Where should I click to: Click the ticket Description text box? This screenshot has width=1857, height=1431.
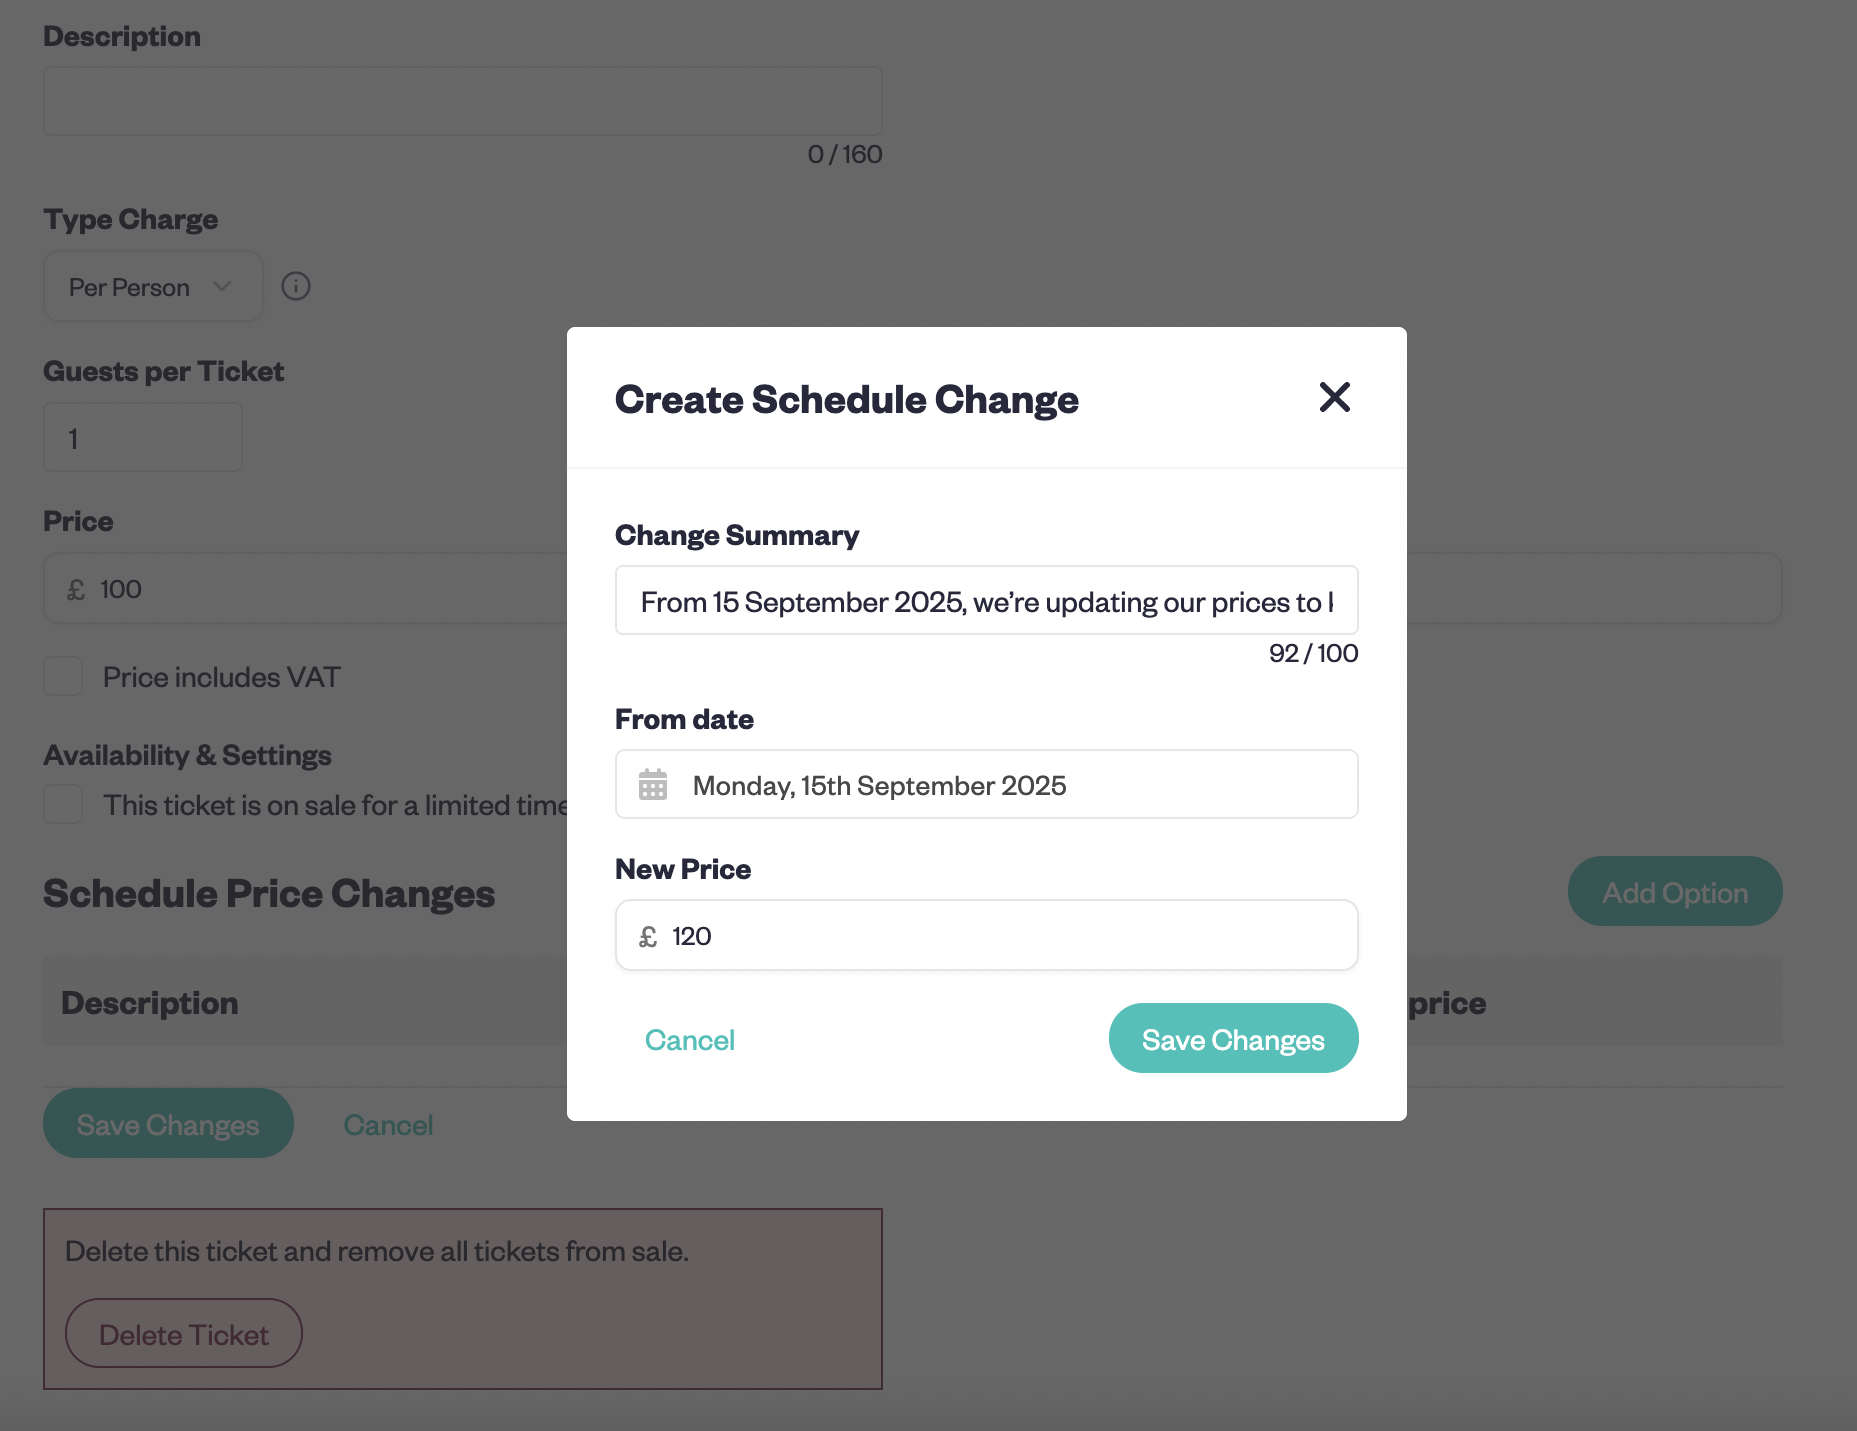[463, 101]
